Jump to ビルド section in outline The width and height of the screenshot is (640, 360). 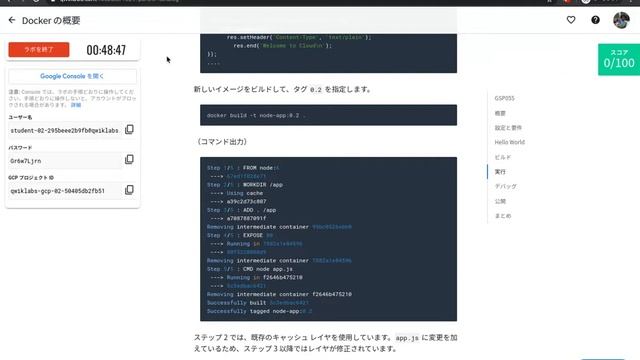point(502,157)
